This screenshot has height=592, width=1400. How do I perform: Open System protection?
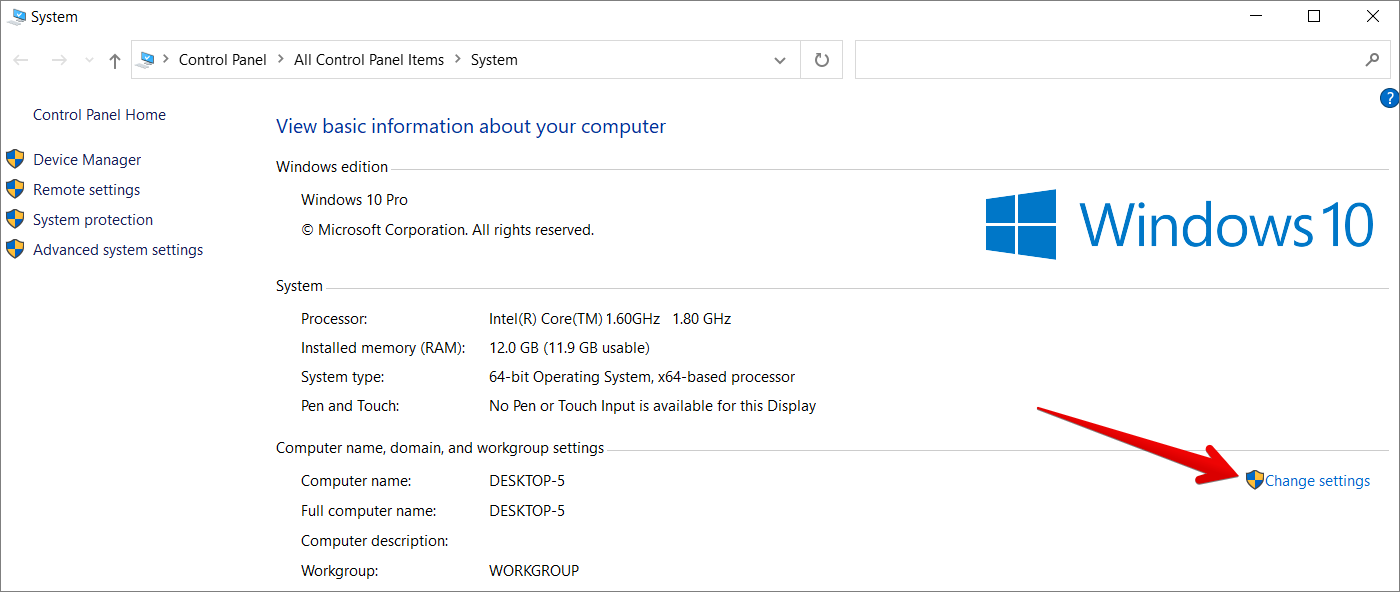[x=93, y=220]
